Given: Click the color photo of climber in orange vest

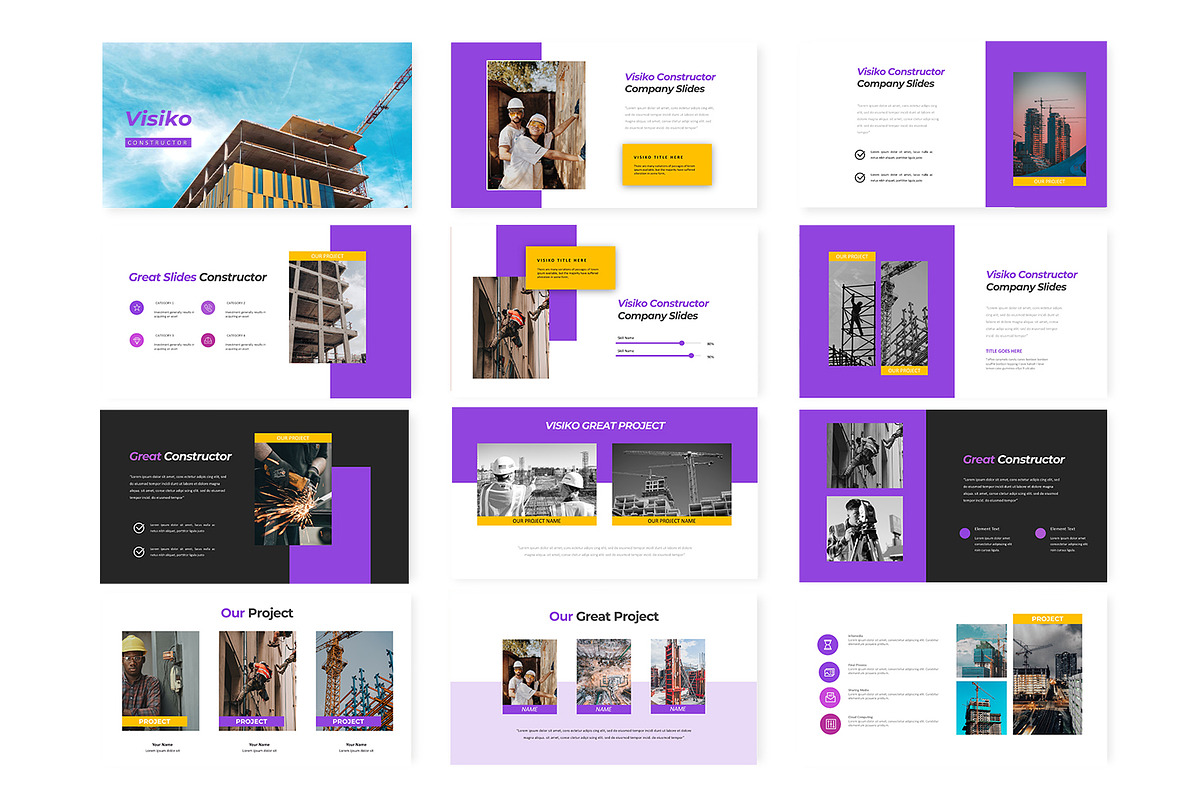Looking at the screenshot, I should tap(510, 327).
